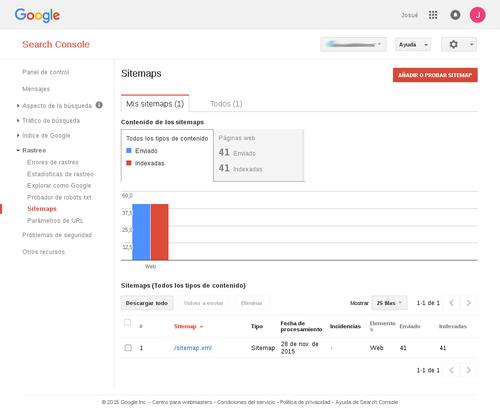Open Estadísticas de rastreo
500x408 pixels.
60,174
